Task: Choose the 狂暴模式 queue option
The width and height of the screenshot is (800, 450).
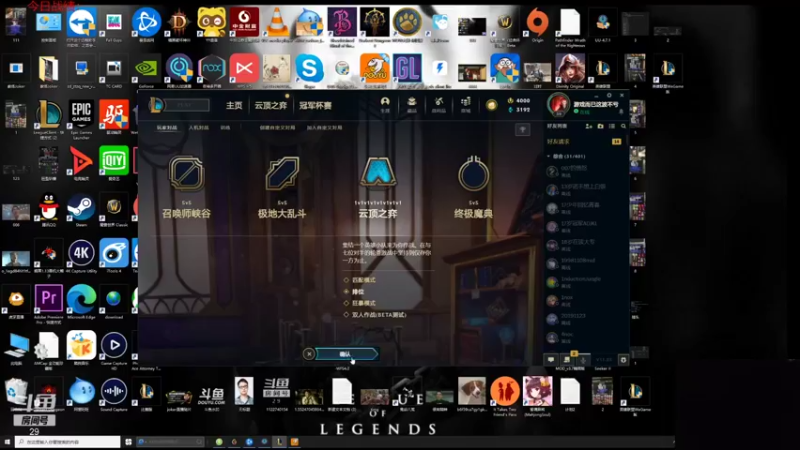Action: [360, 303]
